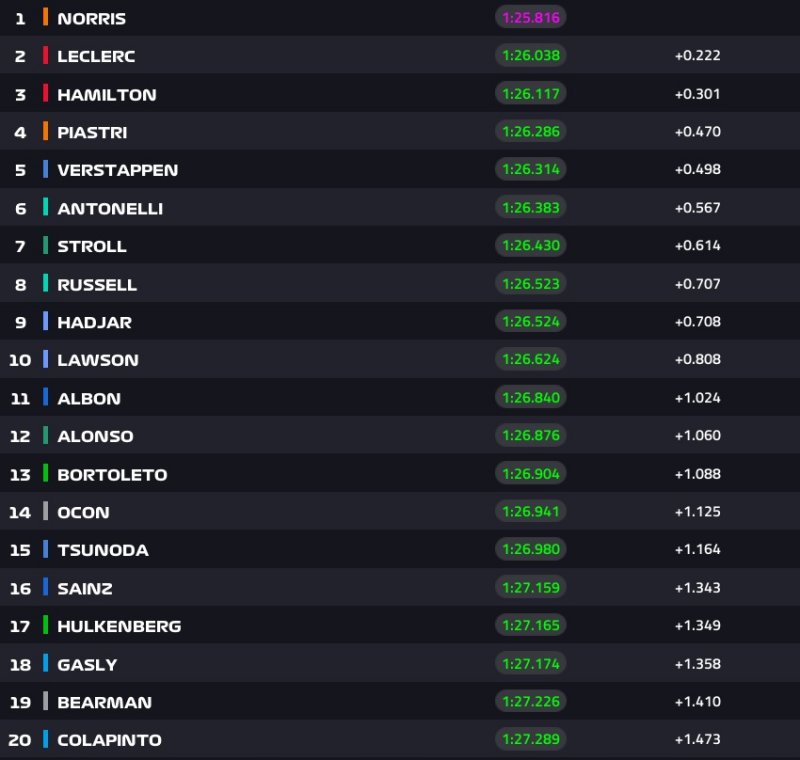
Task: Select driver name LECLERC
Action: pyautogui.click(x=96, y=56)
